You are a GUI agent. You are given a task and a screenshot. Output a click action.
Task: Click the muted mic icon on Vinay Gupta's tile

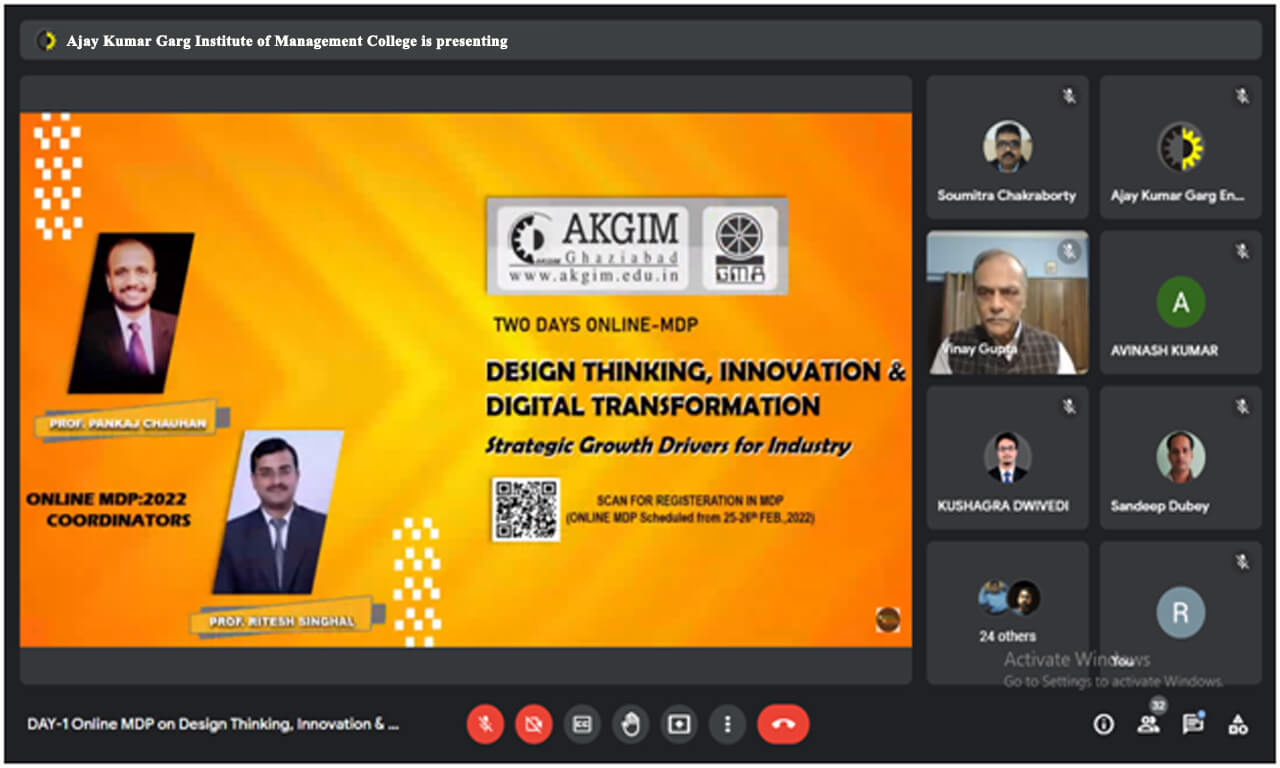pyautogui.click(x=1069, y=250)
